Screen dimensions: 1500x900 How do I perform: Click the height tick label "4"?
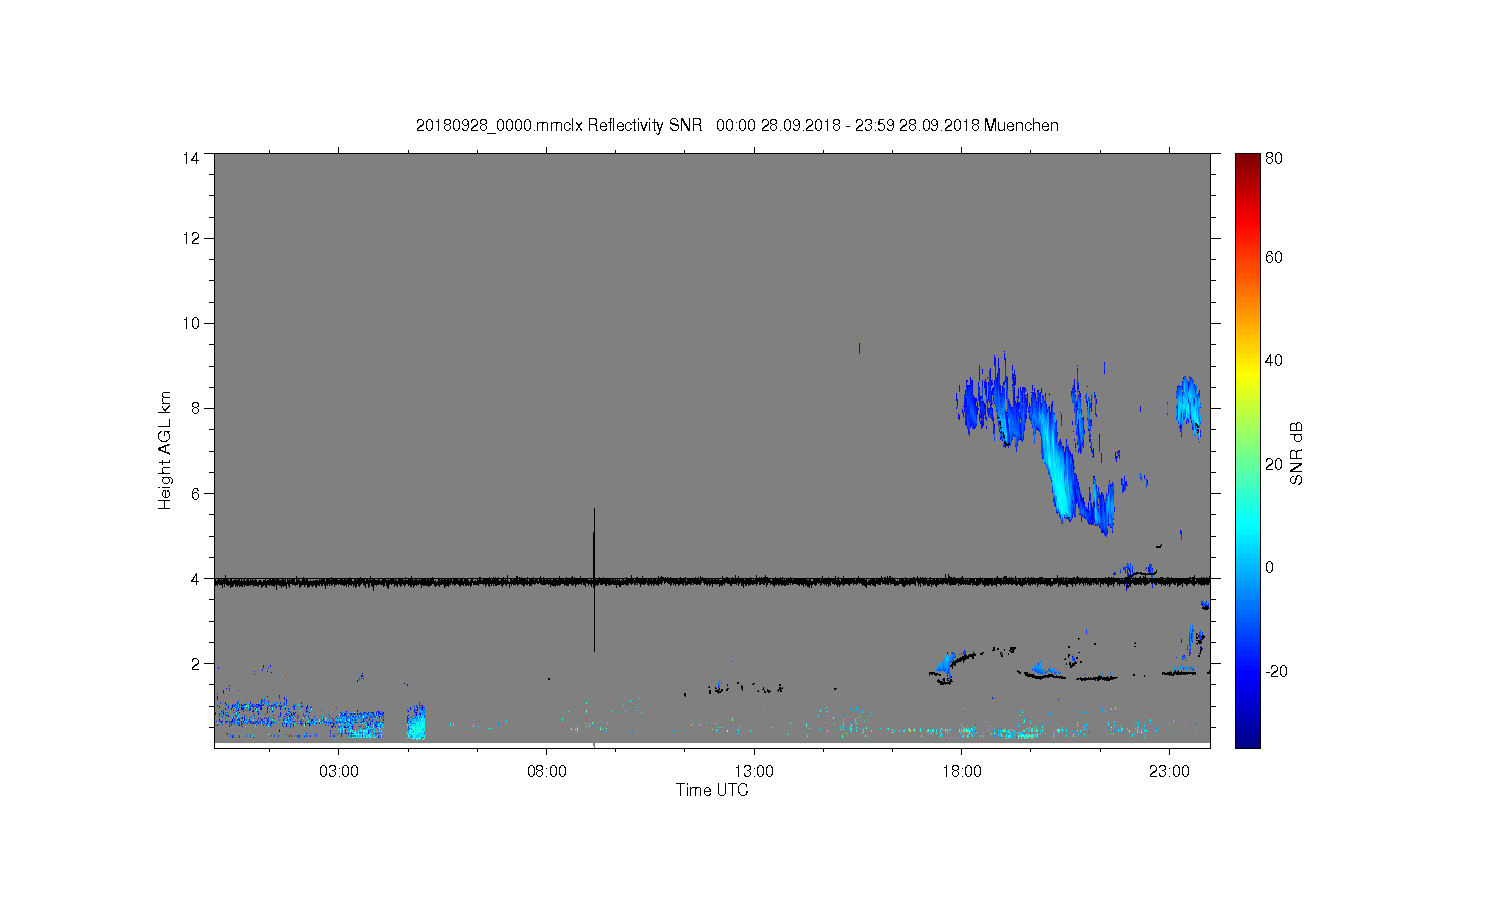pos(194,578)
